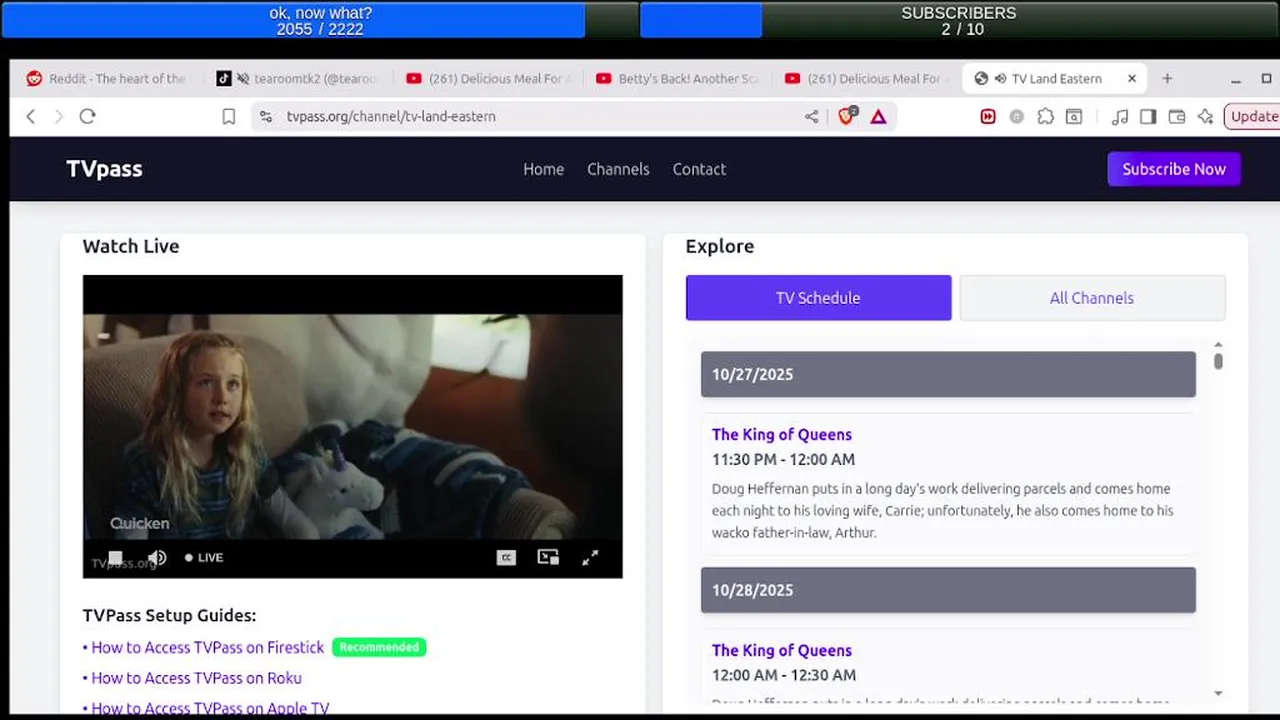This screenshot has height=720, width=1280.
Task: Click the 10/28/2025 date header
Action: point(948,590)
